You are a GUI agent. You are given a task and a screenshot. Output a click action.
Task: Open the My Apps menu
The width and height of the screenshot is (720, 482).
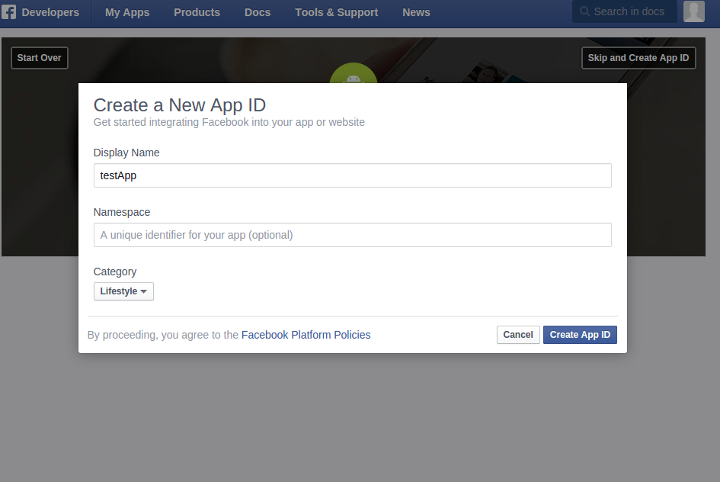127,12
